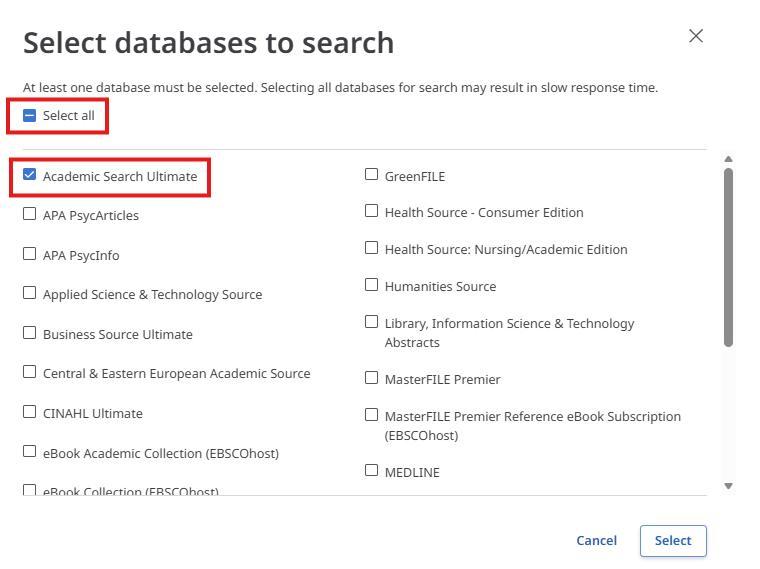Uncheck Academic Search Ultimate database
The image size is (760, 569).
(30, 176)
